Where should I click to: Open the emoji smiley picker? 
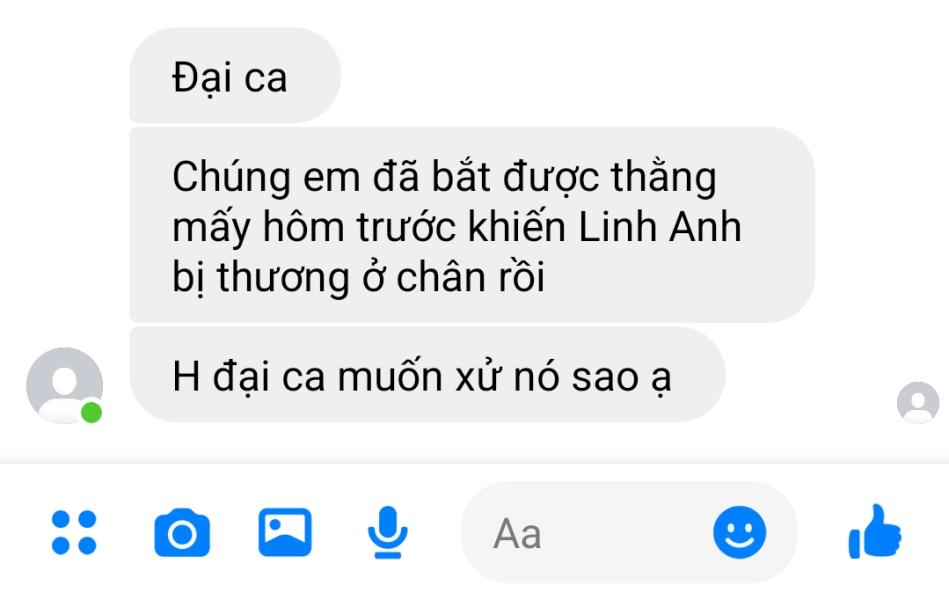(x=740, y=532)
